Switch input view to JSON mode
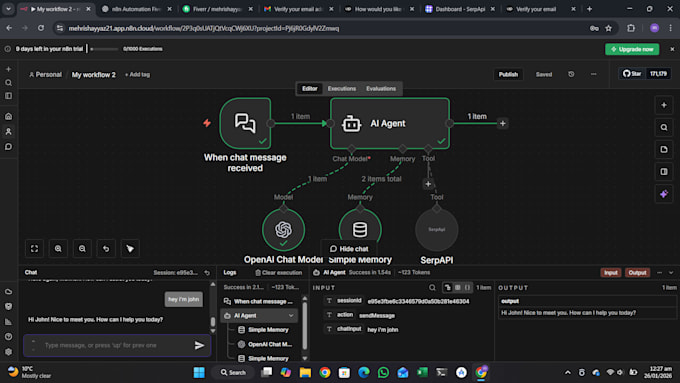The image size is (680, 383). [468, 287]
